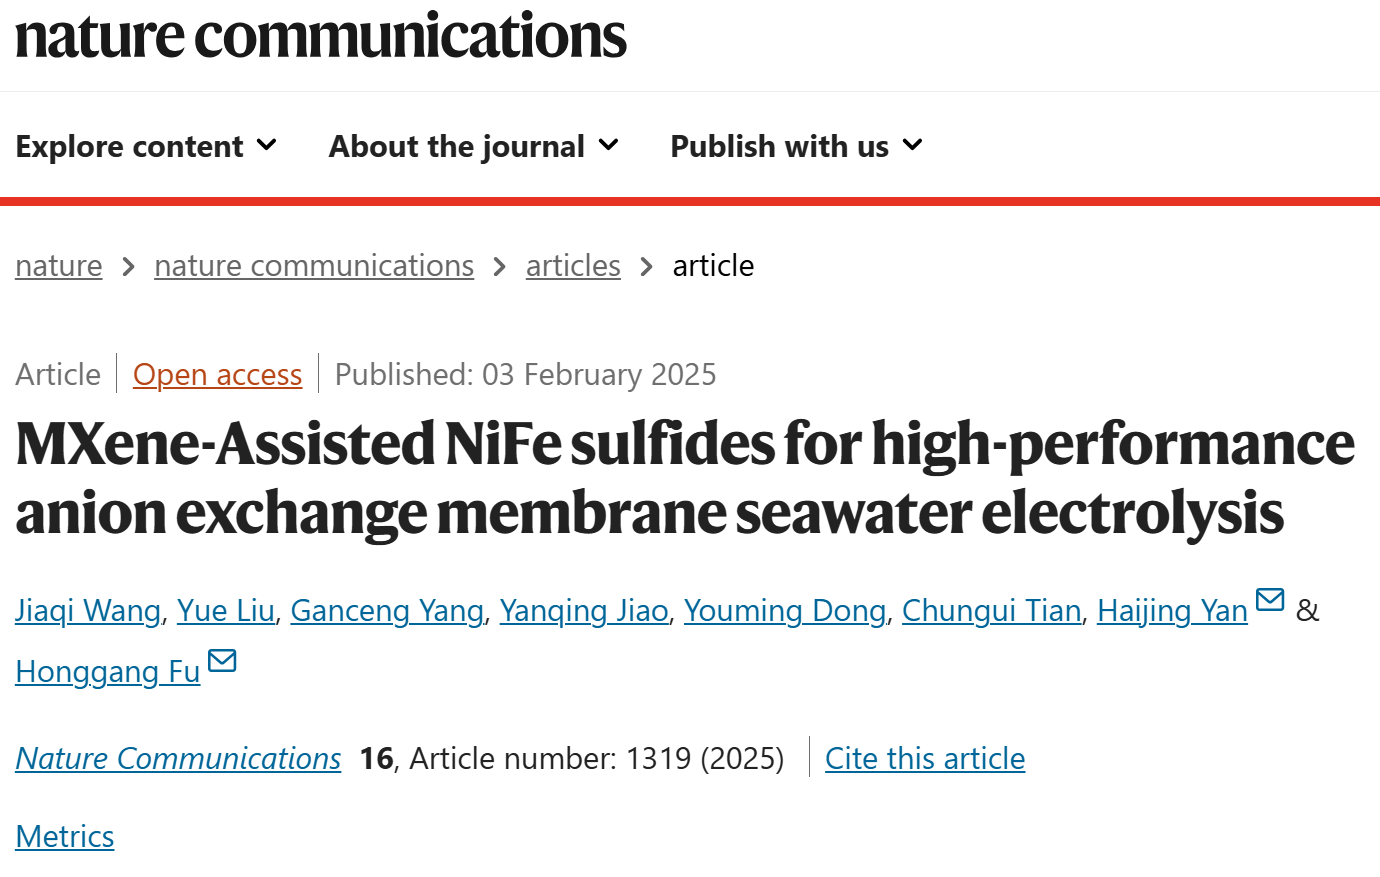Click the email icon next to Haijing Yan
The image size is (1380, 877).
coord(1270,599)
